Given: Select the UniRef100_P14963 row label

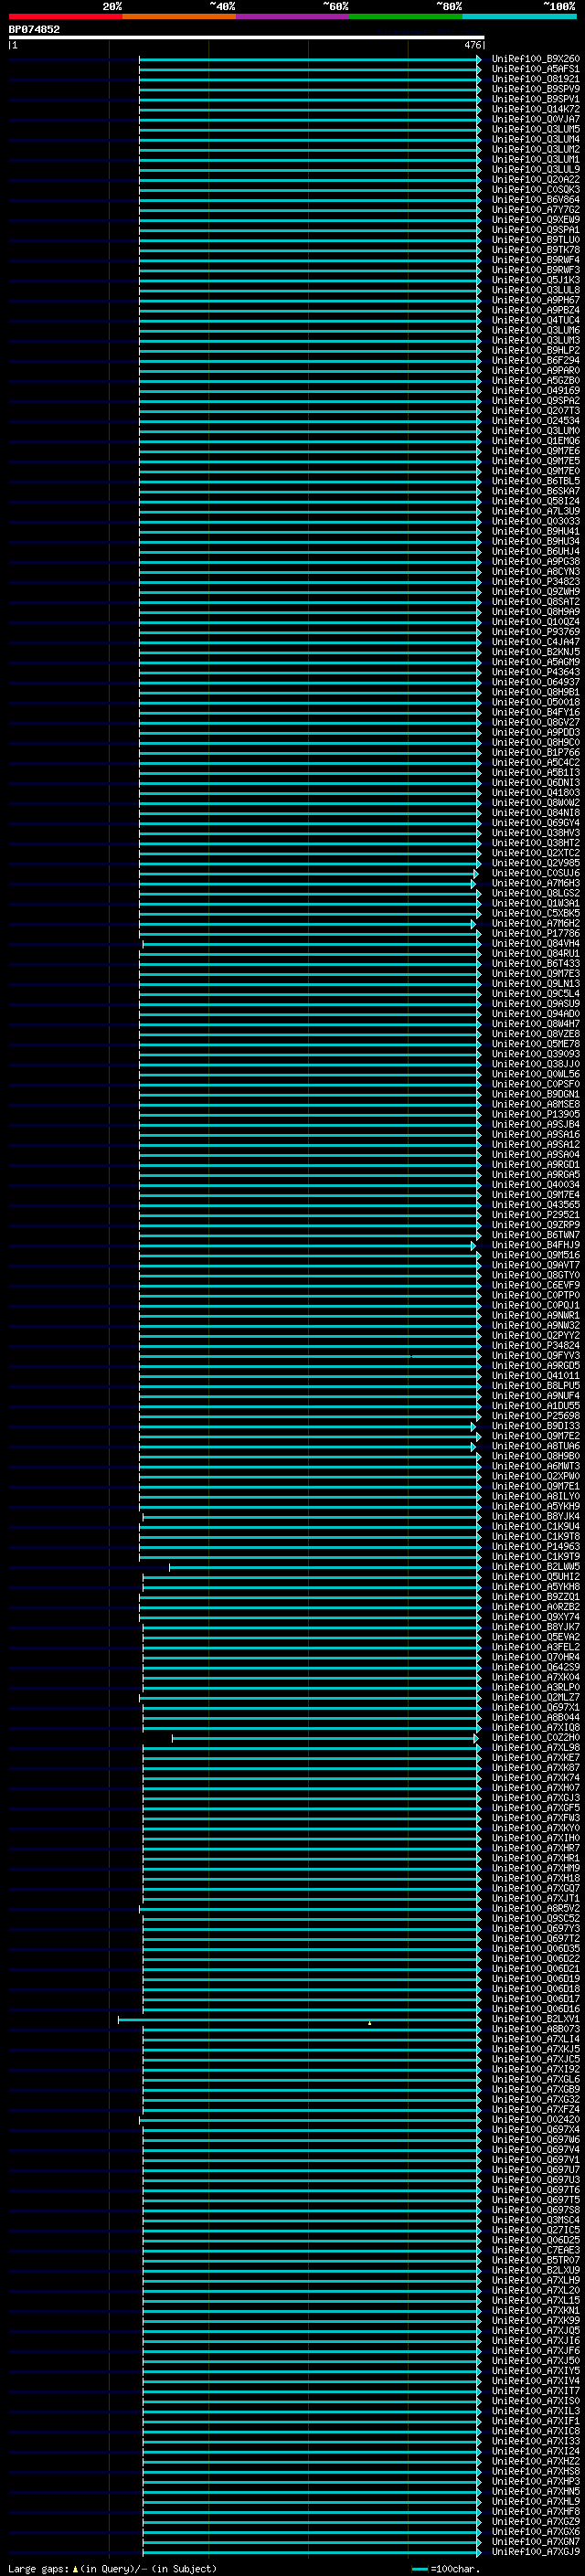Looking at the screenshot, I should [535, 1547].
